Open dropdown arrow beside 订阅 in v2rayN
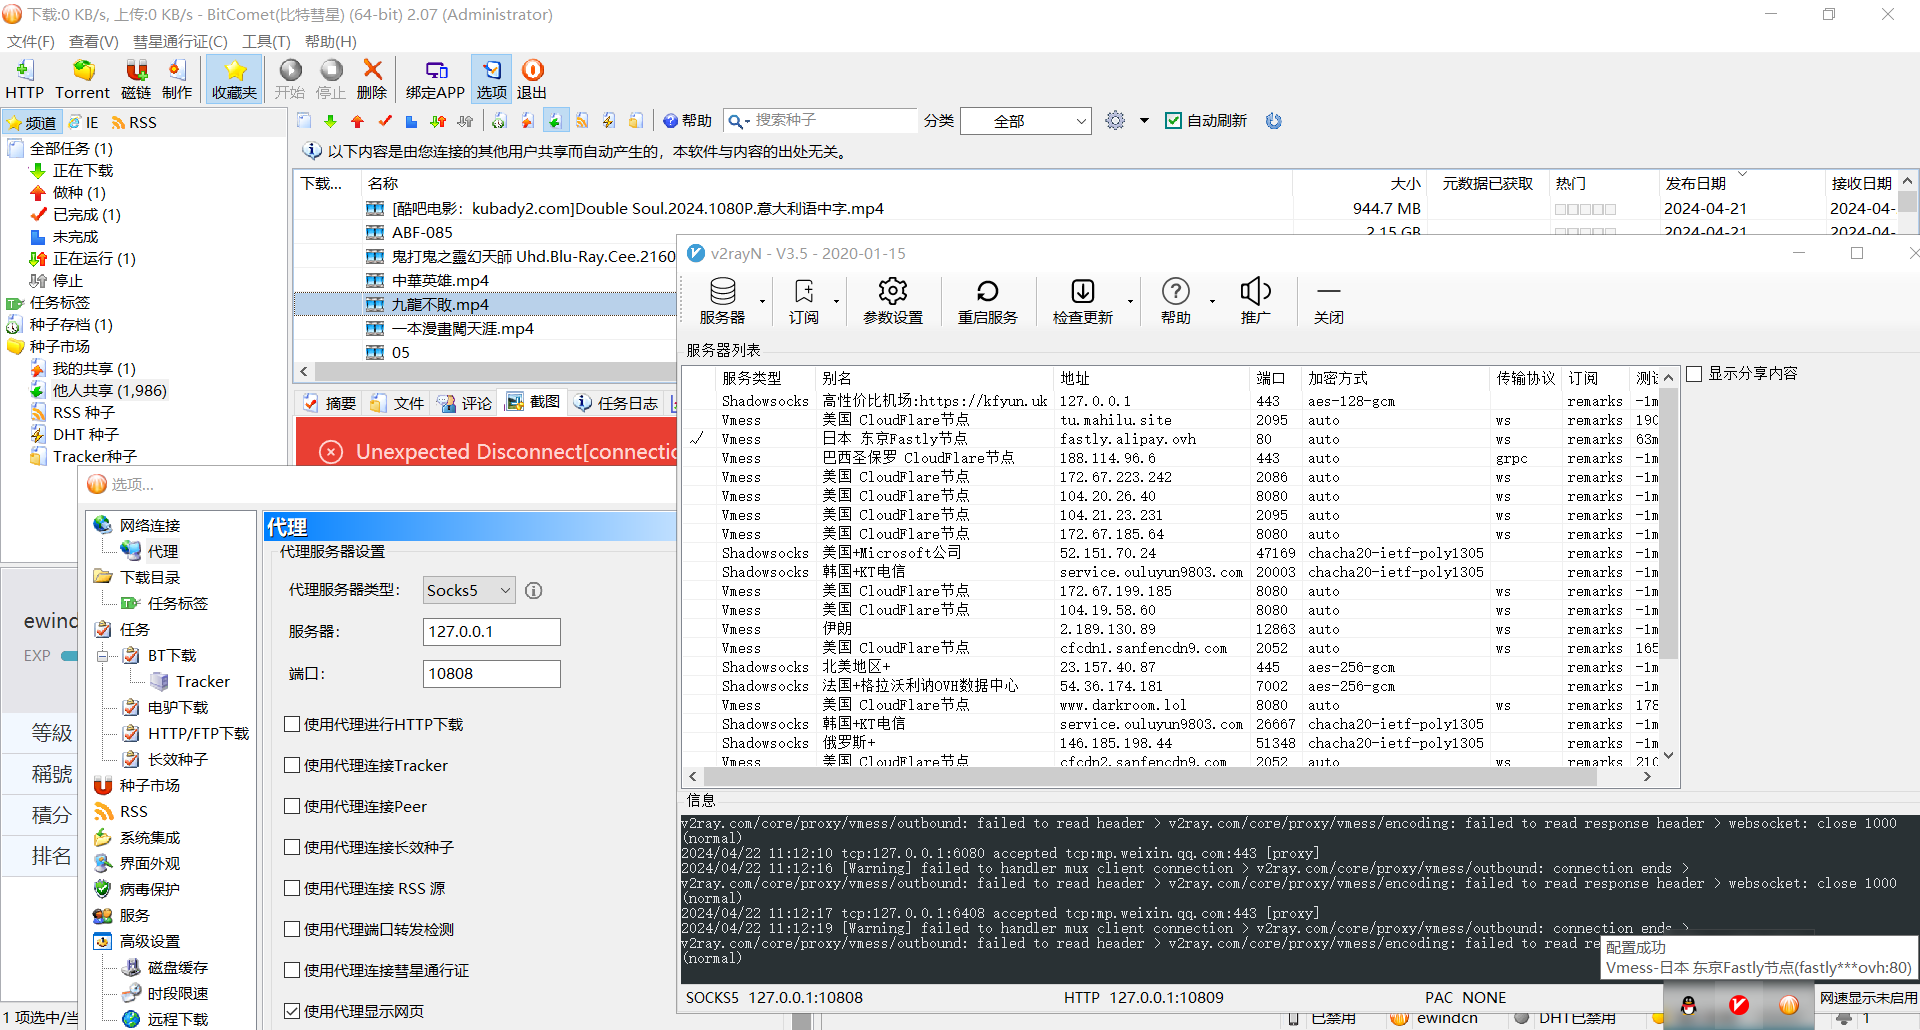The width and height of the screenshot is (1920, 1030). click(x=836, y=302)
